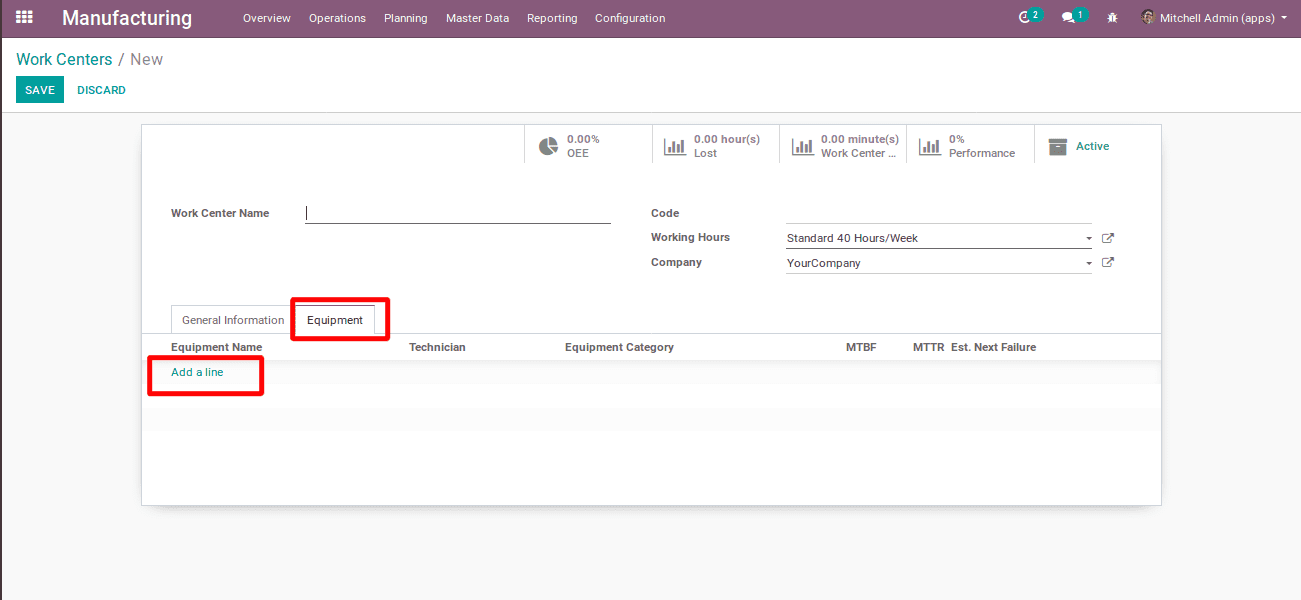Go back to Work Centers breadcrumb
The image size is (1301, 600).
[64, 59]
